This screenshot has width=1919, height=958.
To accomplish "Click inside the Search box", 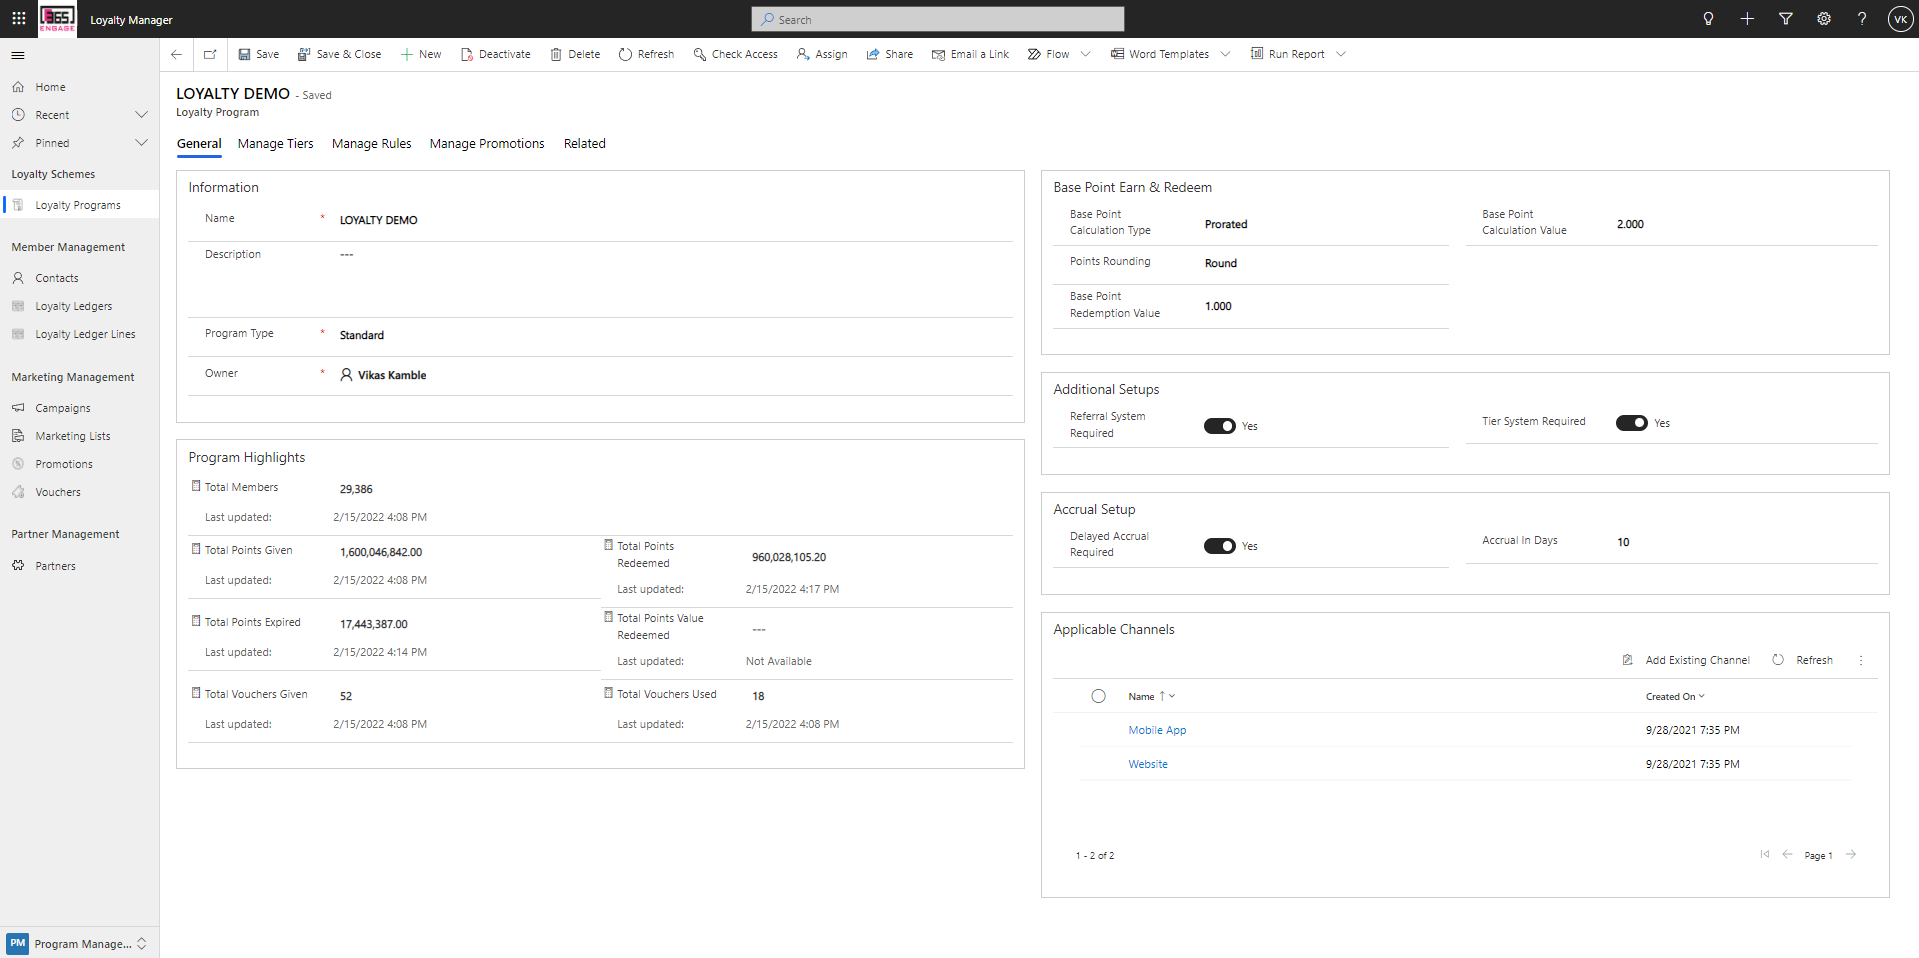I will click(x=937, y=19).
